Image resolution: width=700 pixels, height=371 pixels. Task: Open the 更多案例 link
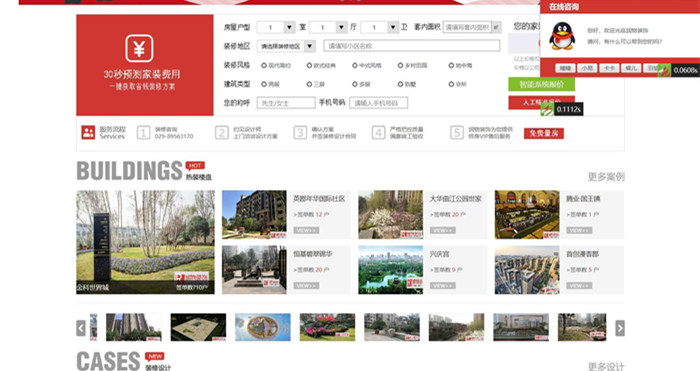(606, 177)
